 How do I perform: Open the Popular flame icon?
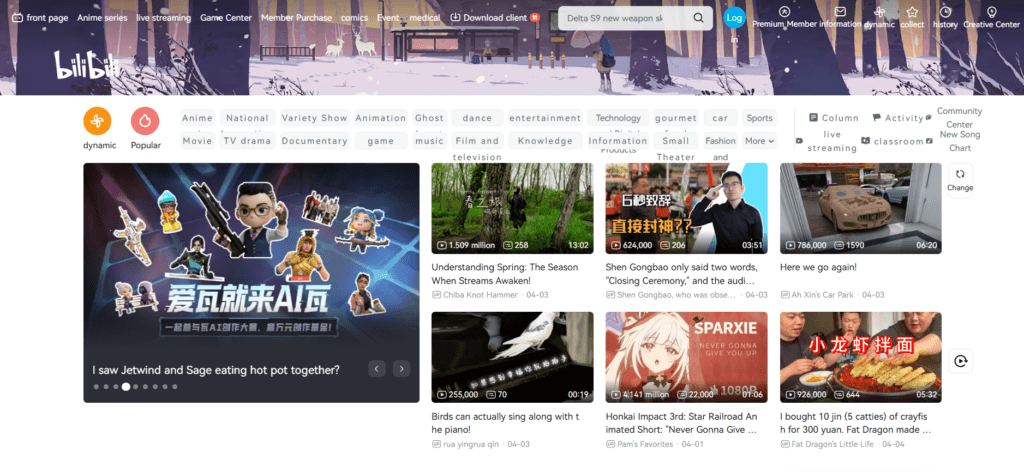click(x=145, y=121)
